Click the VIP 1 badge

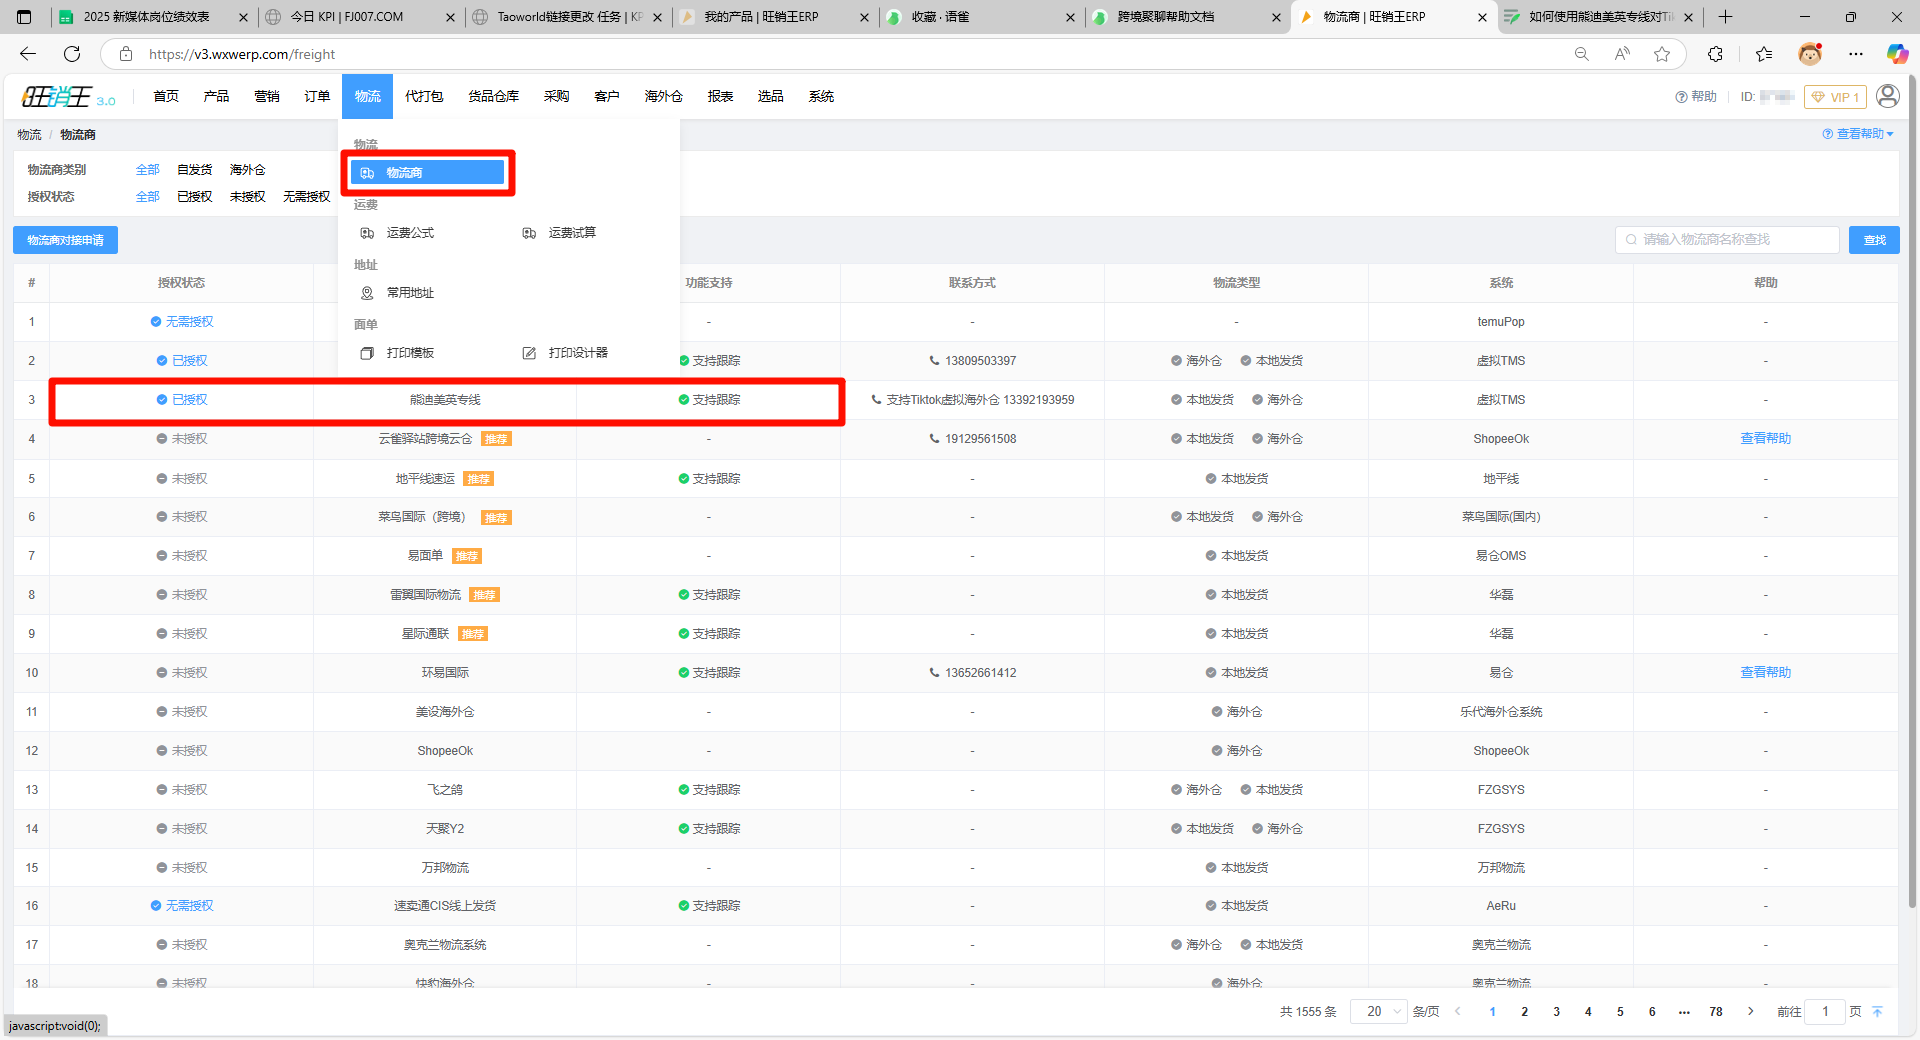pyautogui.click(x=1835, y=97)
